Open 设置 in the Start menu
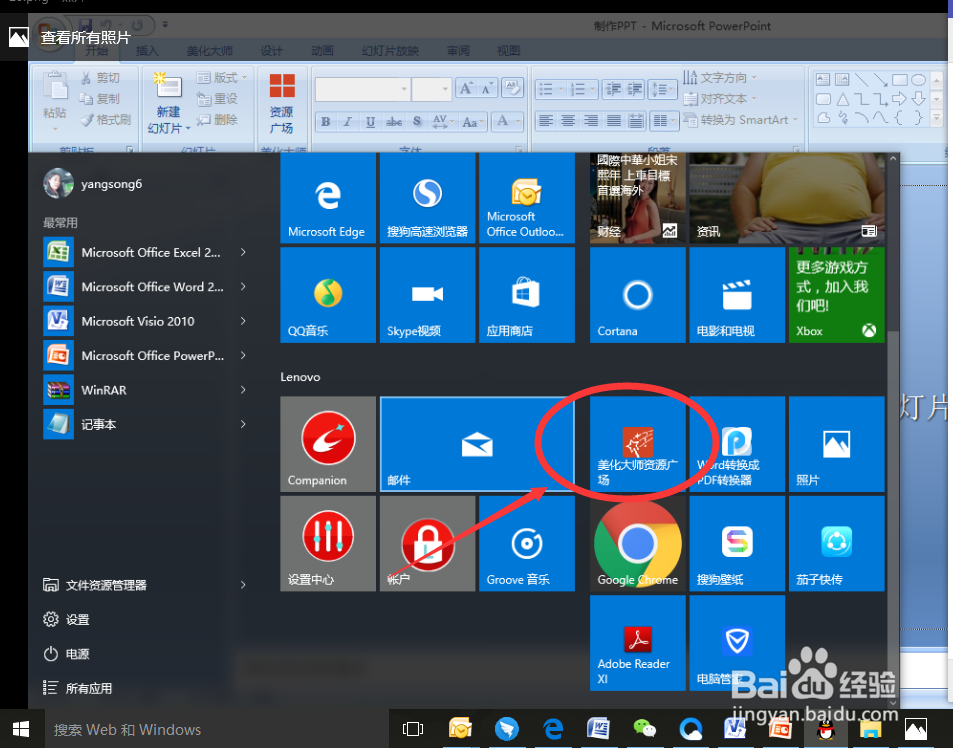The image size is (953, 748). (66, 619)
